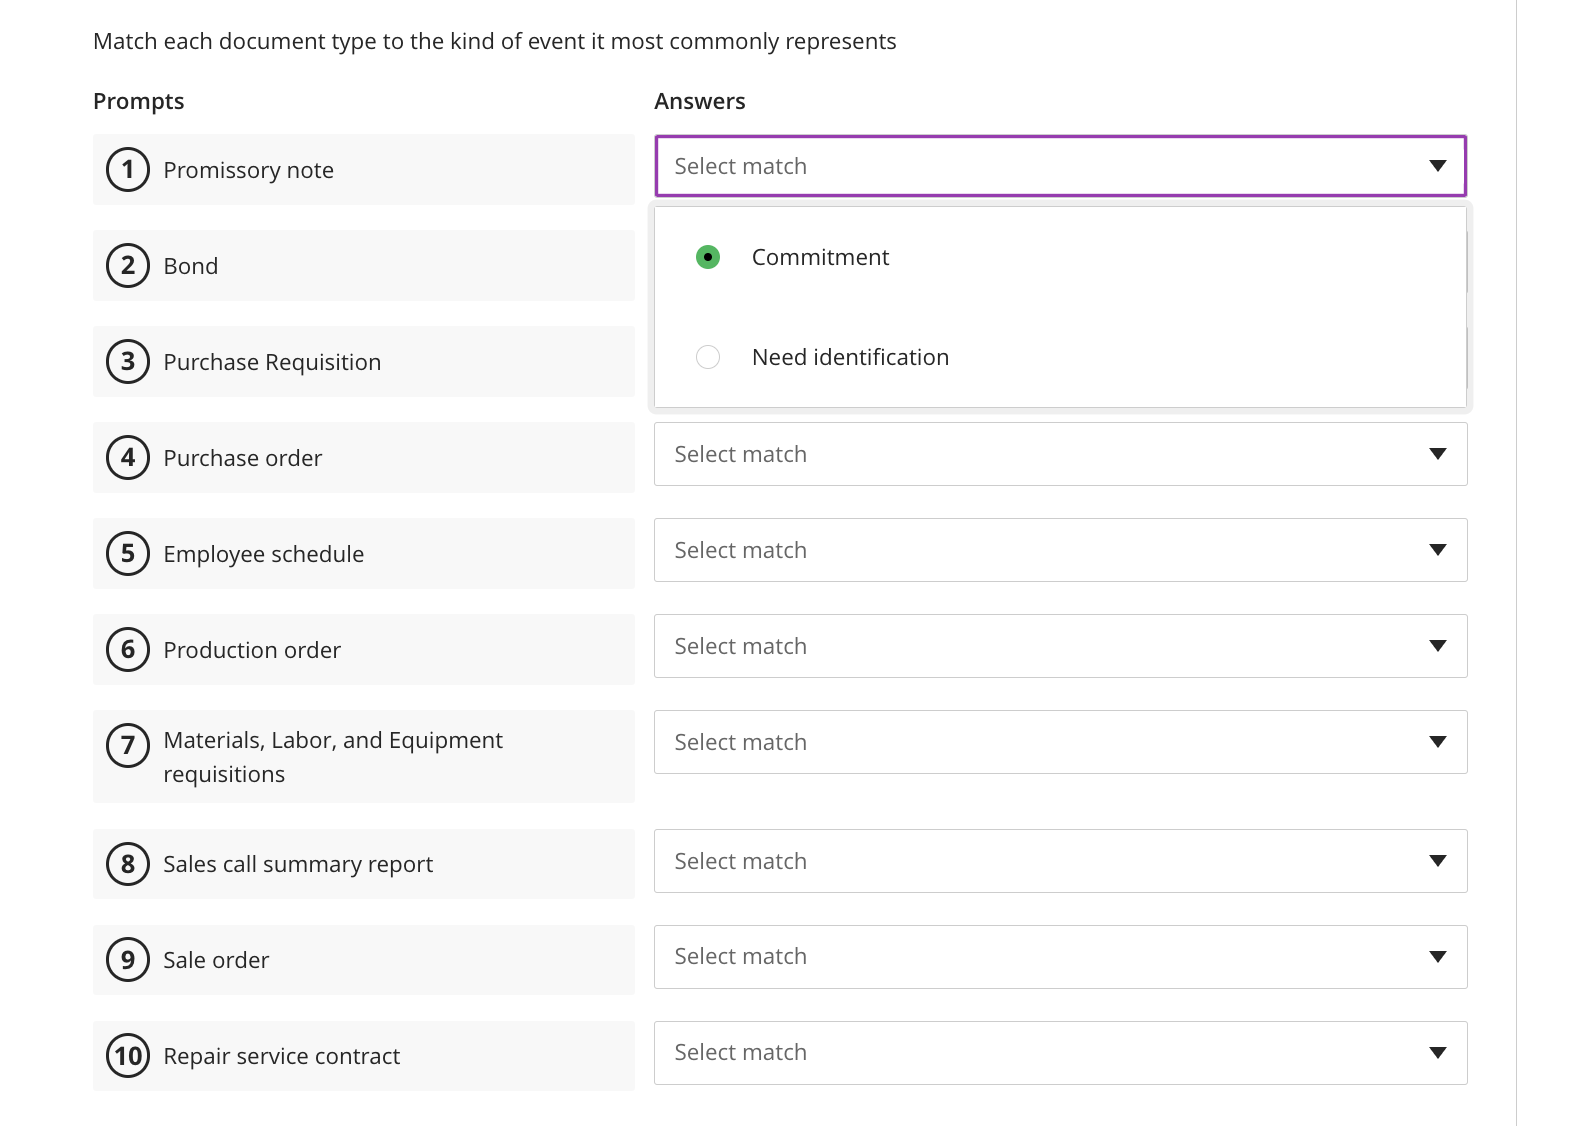This screenshot has height=1126, width=1580.
Task: Click the number 4 circle icon
Action: (128, 458)
